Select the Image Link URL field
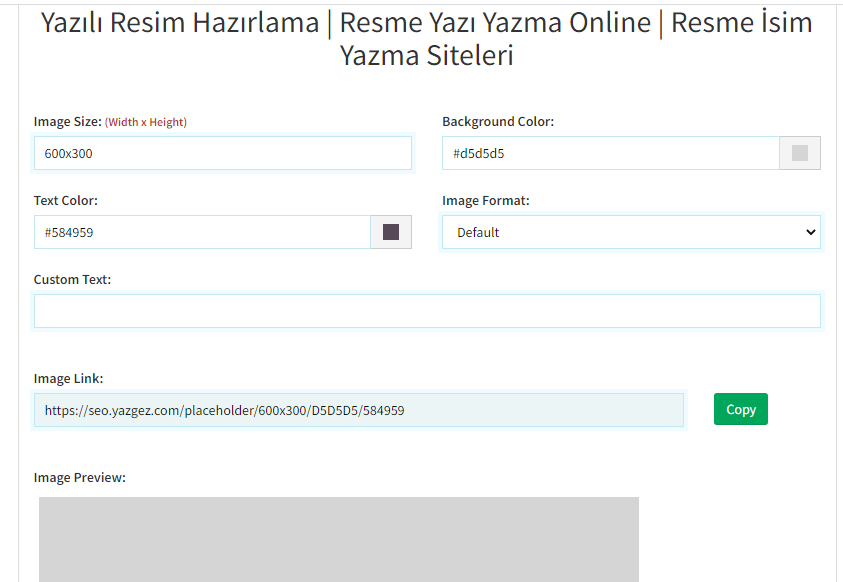The width and height of the screenshot is (843, 582). tap(359, 410)
